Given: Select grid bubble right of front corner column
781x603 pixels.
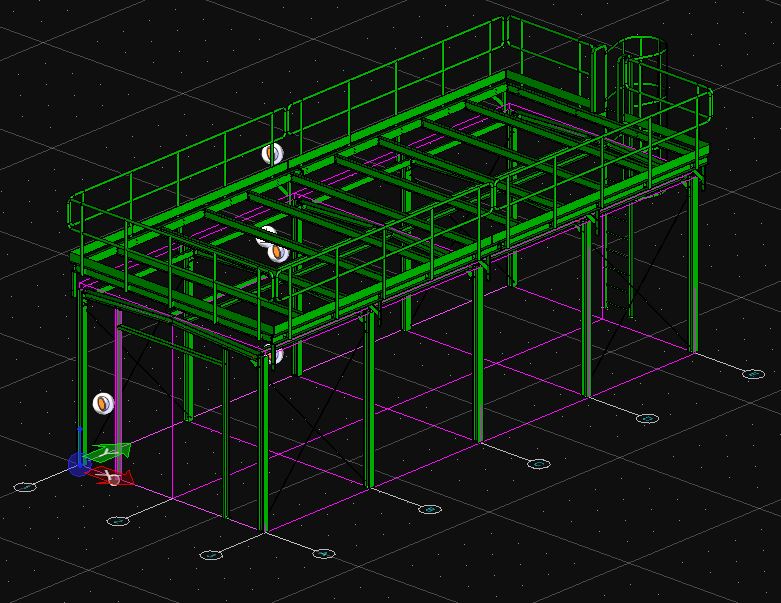Looking at the screenshot, I should tap(322, 553).
